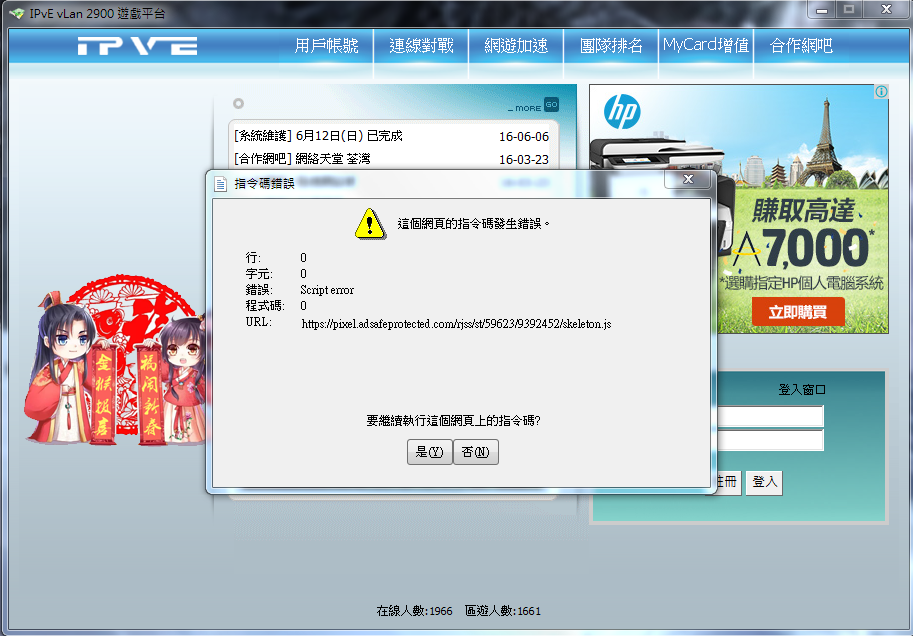Click the 區遊人數:1661 status text
Image resolution: width=913 pixels, height=636 pixels.
tap(502, 611)
